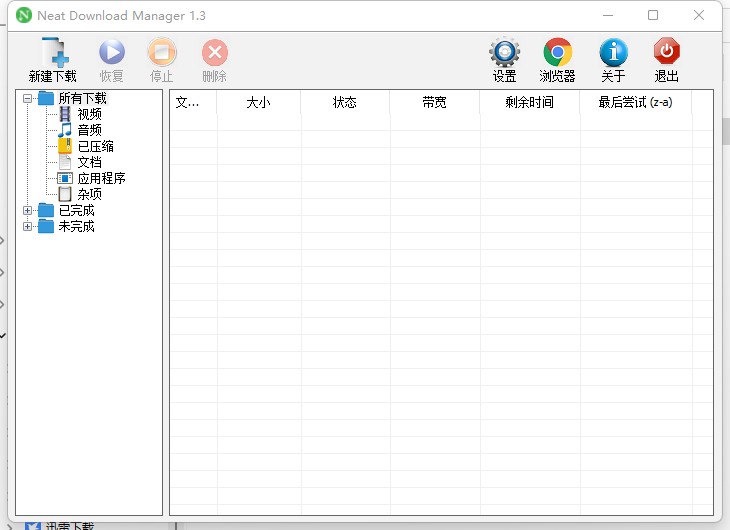Expand the 已完成 tree node

tap(27, 211)
